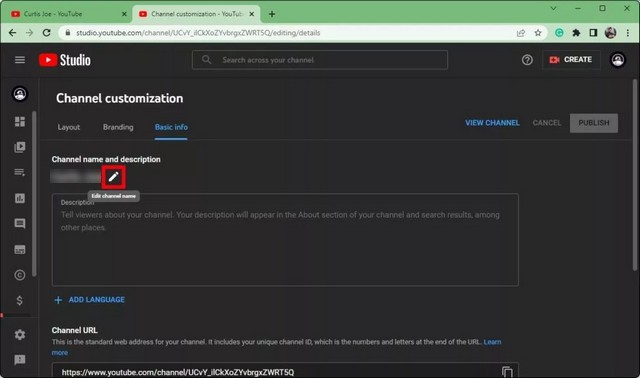This screenshot has height=378, width=640.
Task: Open Settings gear in sidebar
Action: 20,335
